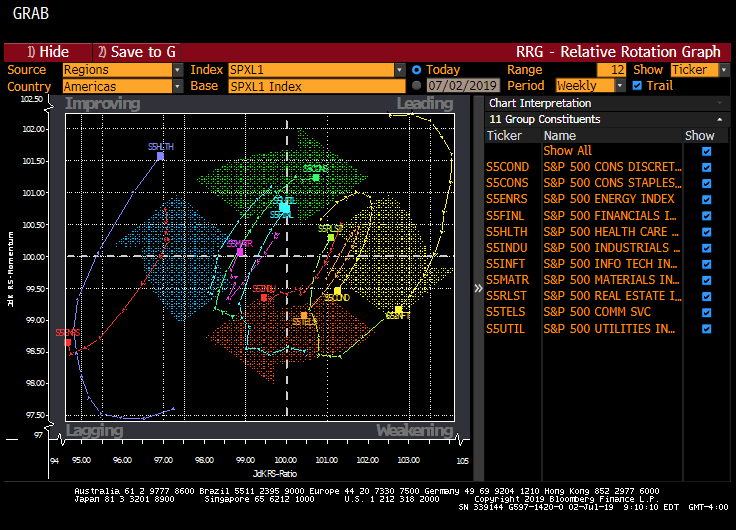Click the Name column header
The height and width of the screenshot is (530, 736).
click(560, 136)
